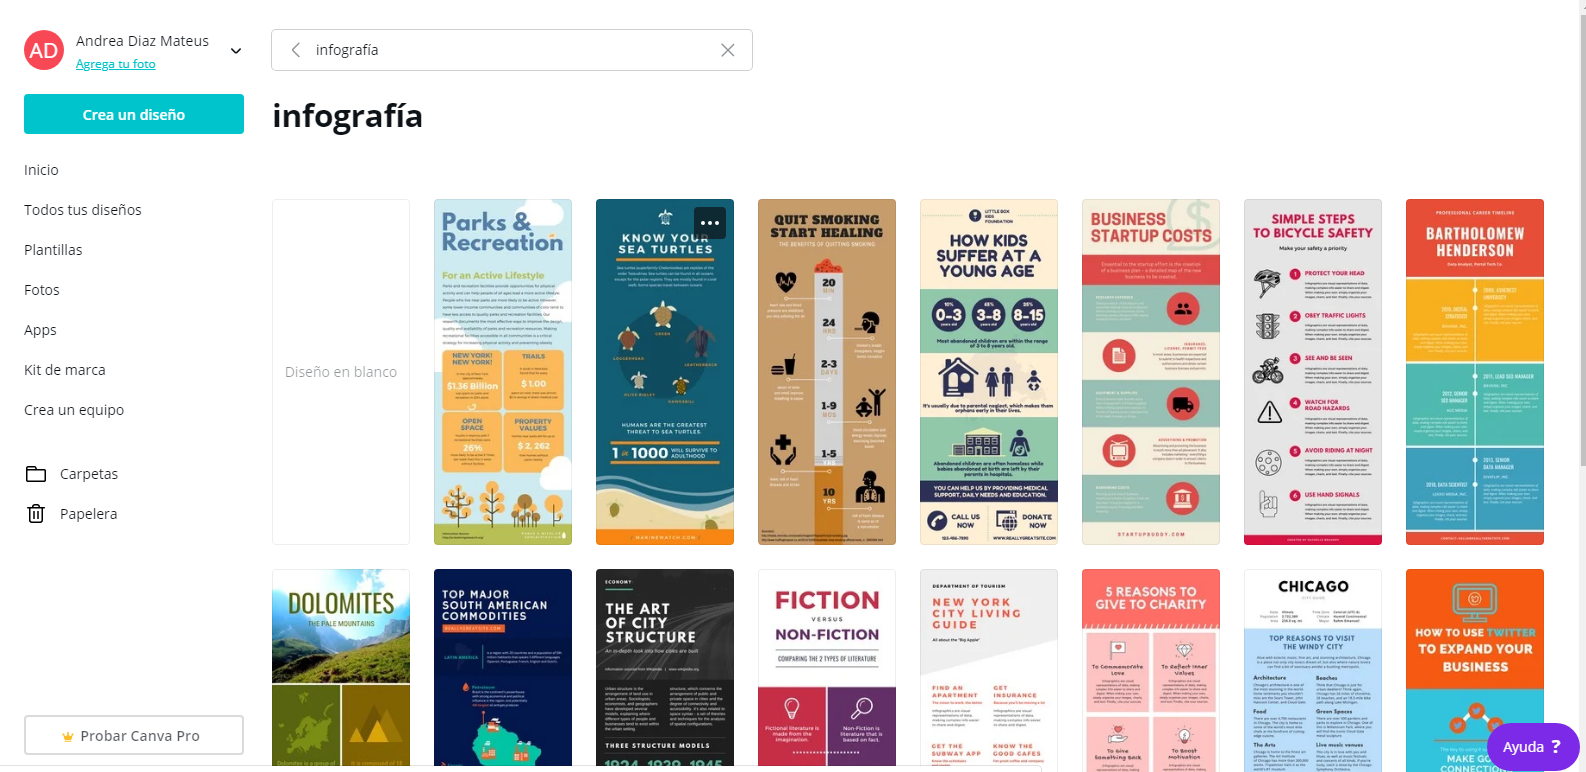The image size is (1586, 772).
Task: Click inside the infografía search field
Action: (512, 50)
